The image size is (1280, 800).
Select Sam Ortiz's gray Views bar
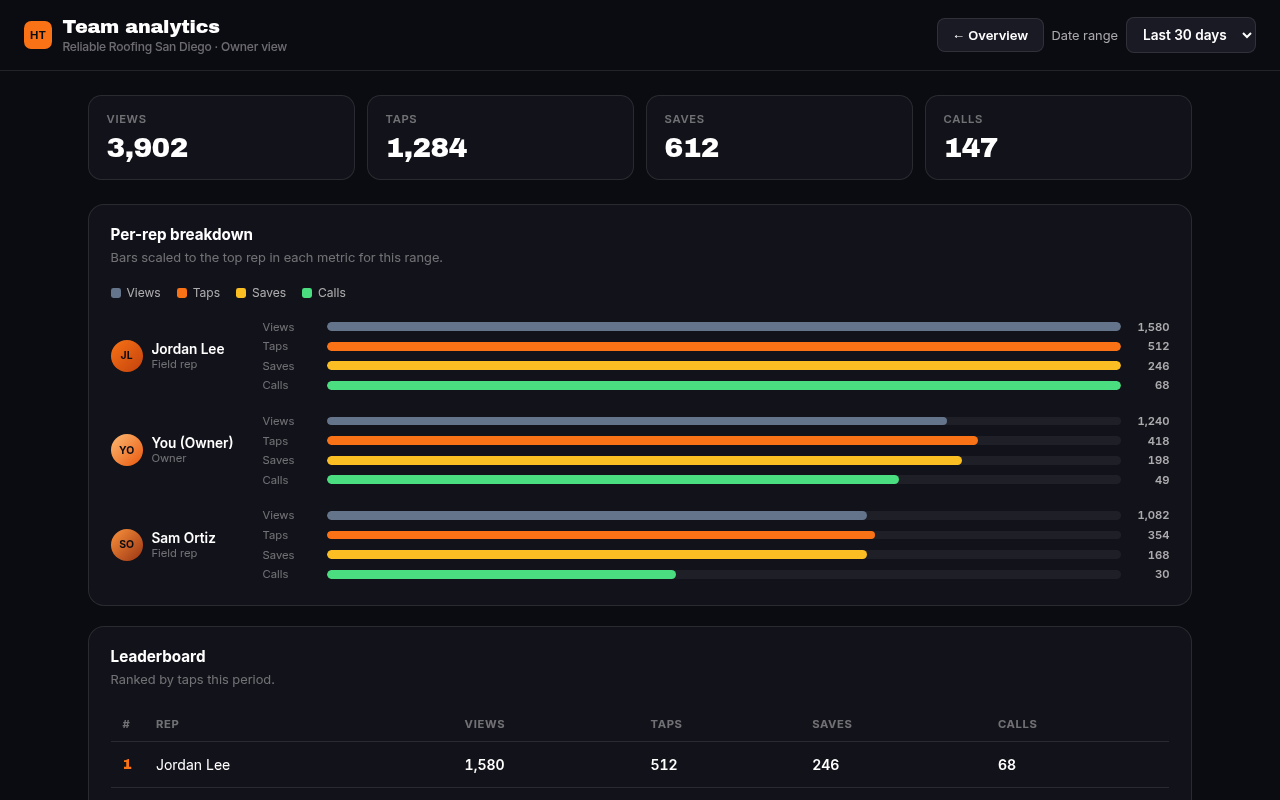[x=597, y=515]
